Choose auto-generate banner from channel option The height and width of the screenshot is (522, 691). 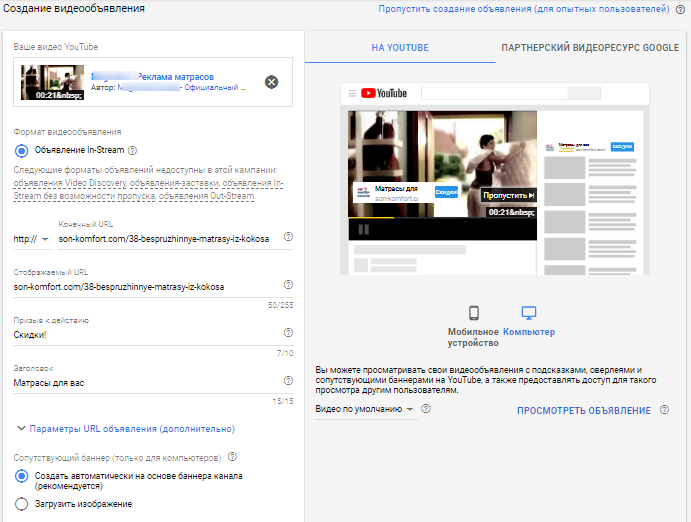(x=22, y=476)
